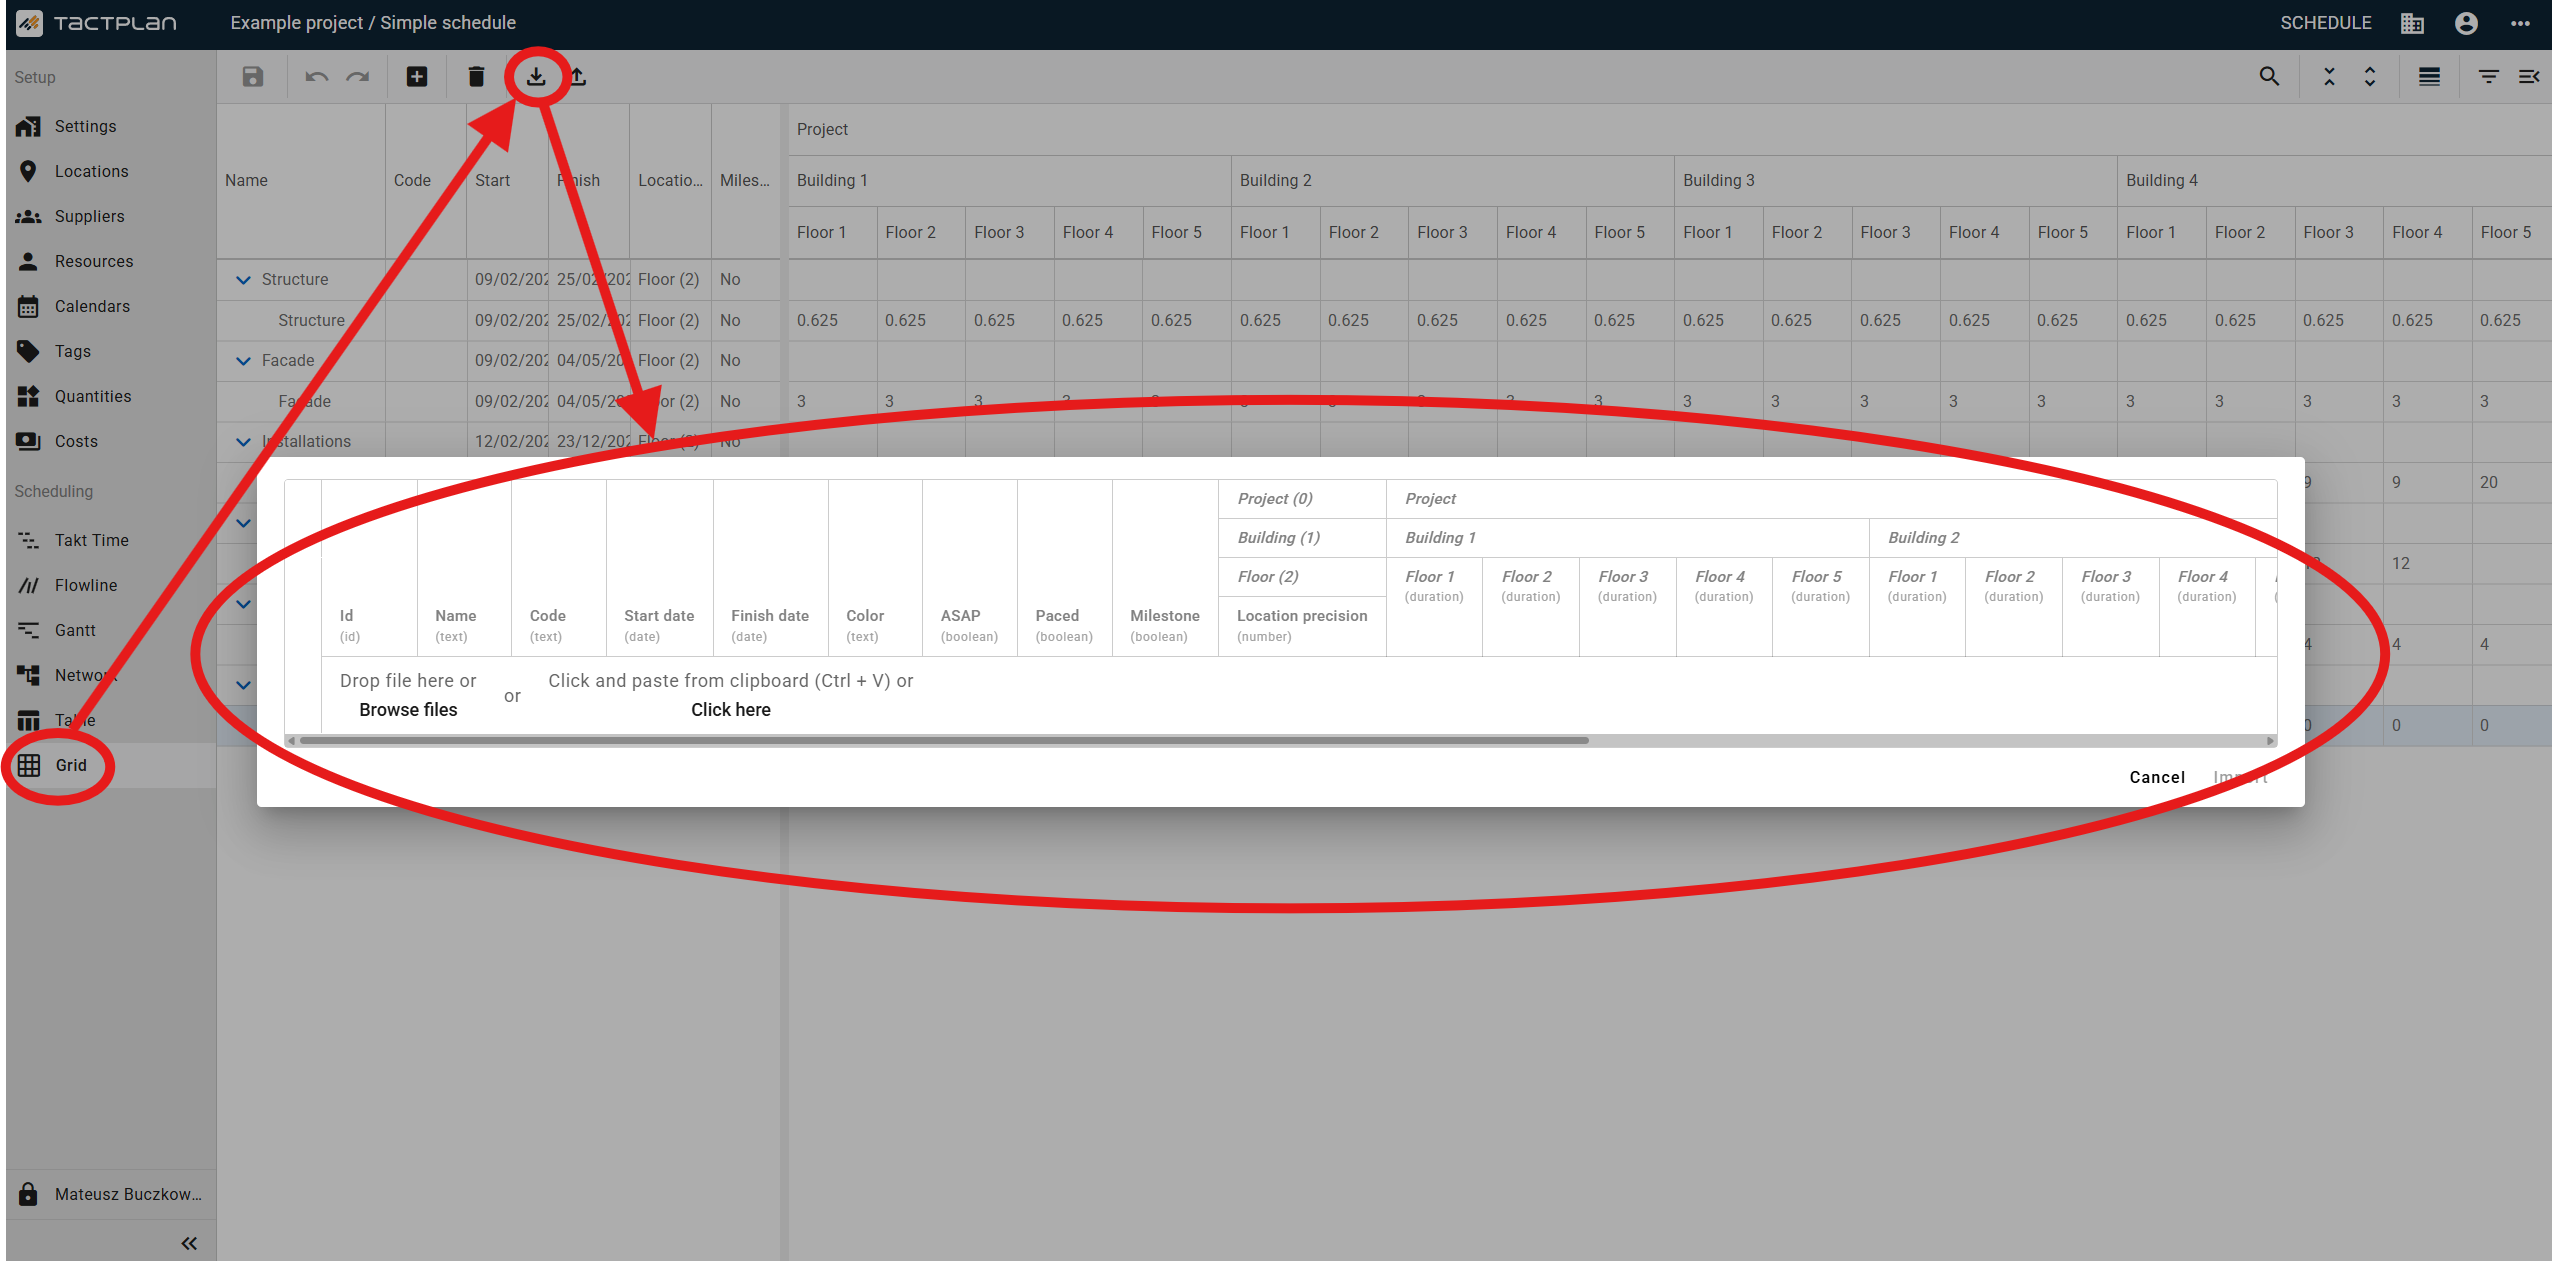
Task: Open Resources in the sidebar
Action: coord(111,261)
